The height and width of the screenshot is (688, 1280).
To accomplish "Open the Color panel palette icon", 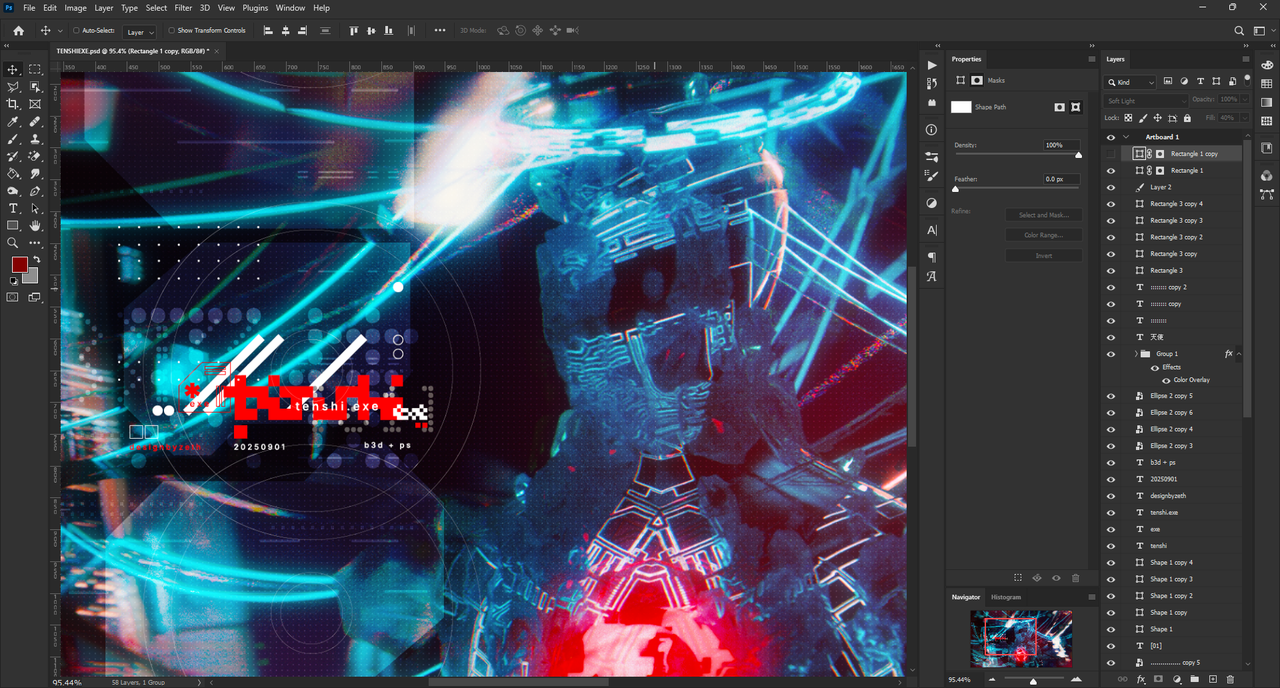I will pyautogui.click(x=1267, y=65).
